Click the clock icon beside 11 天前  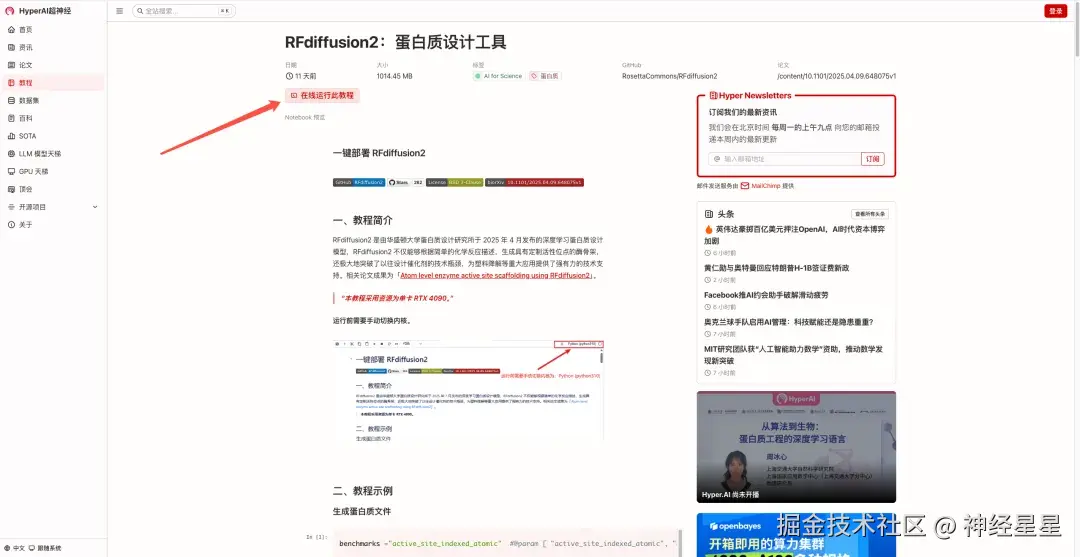pyautogui.click(x=289, y=76)
